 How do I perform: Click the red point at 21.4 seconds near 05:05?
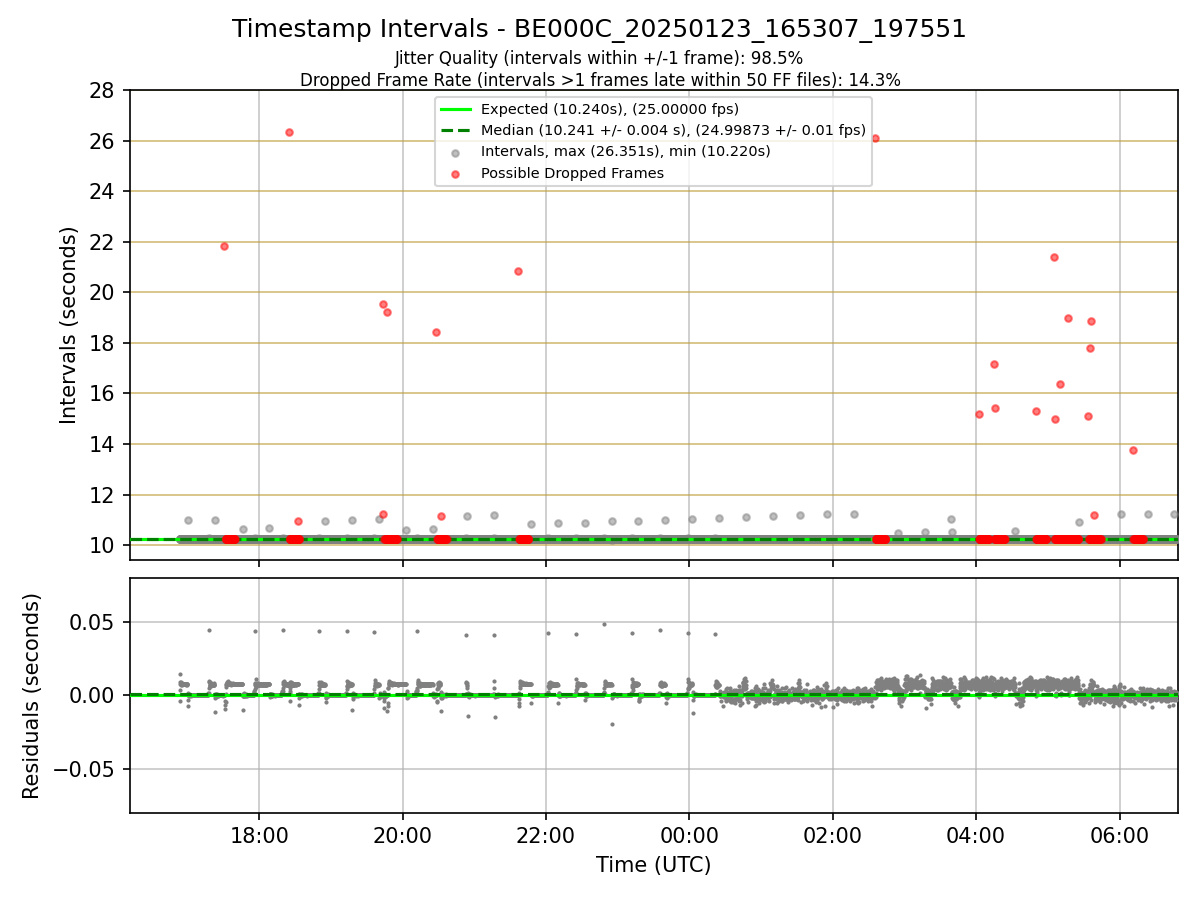coord(1054,257)
